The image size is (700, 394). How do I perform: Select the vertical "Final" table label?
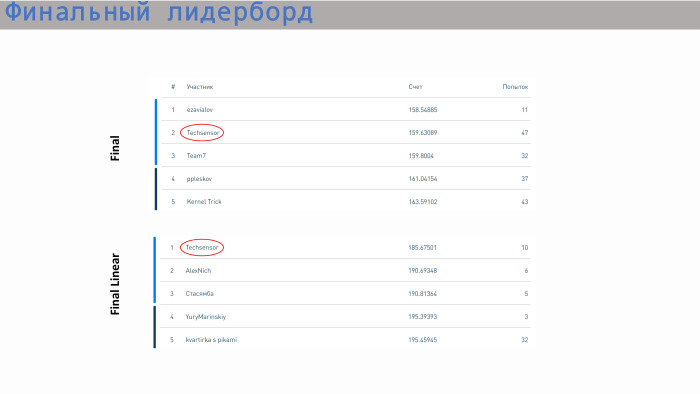tap(115, 148)
